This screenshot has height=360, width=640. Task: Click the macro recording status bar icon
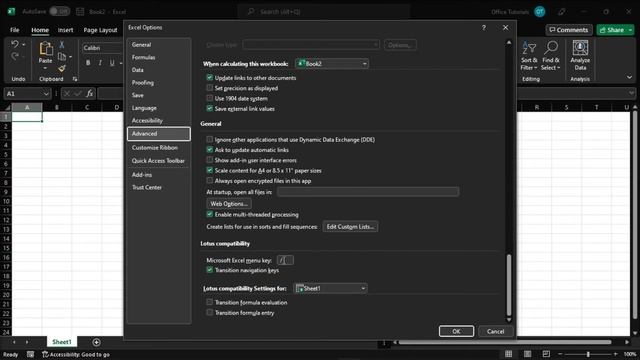click(30, 354)
